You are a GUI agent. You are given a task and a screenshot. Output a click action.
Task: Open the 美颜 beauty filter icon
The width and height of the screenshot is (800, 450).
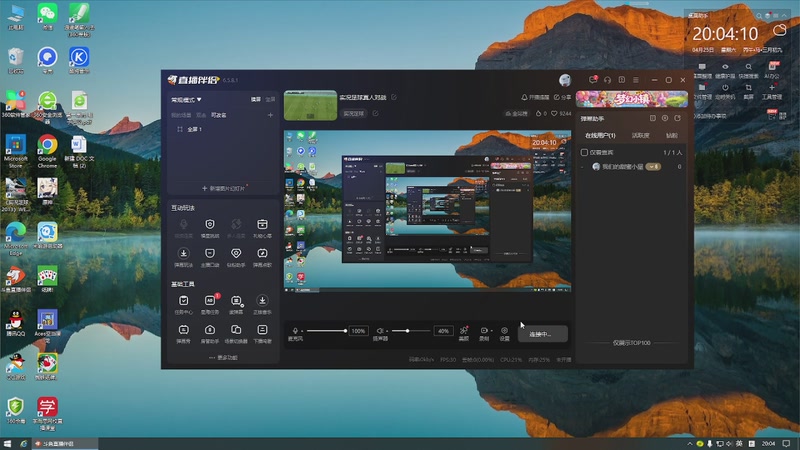[464, 333]
